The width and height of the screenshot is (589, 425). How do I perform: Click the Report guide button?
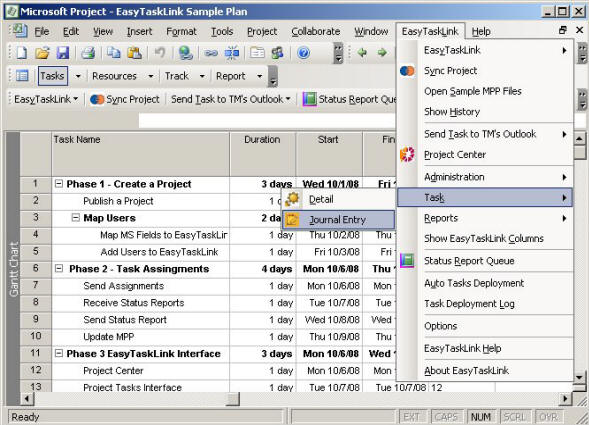(230, 76)
